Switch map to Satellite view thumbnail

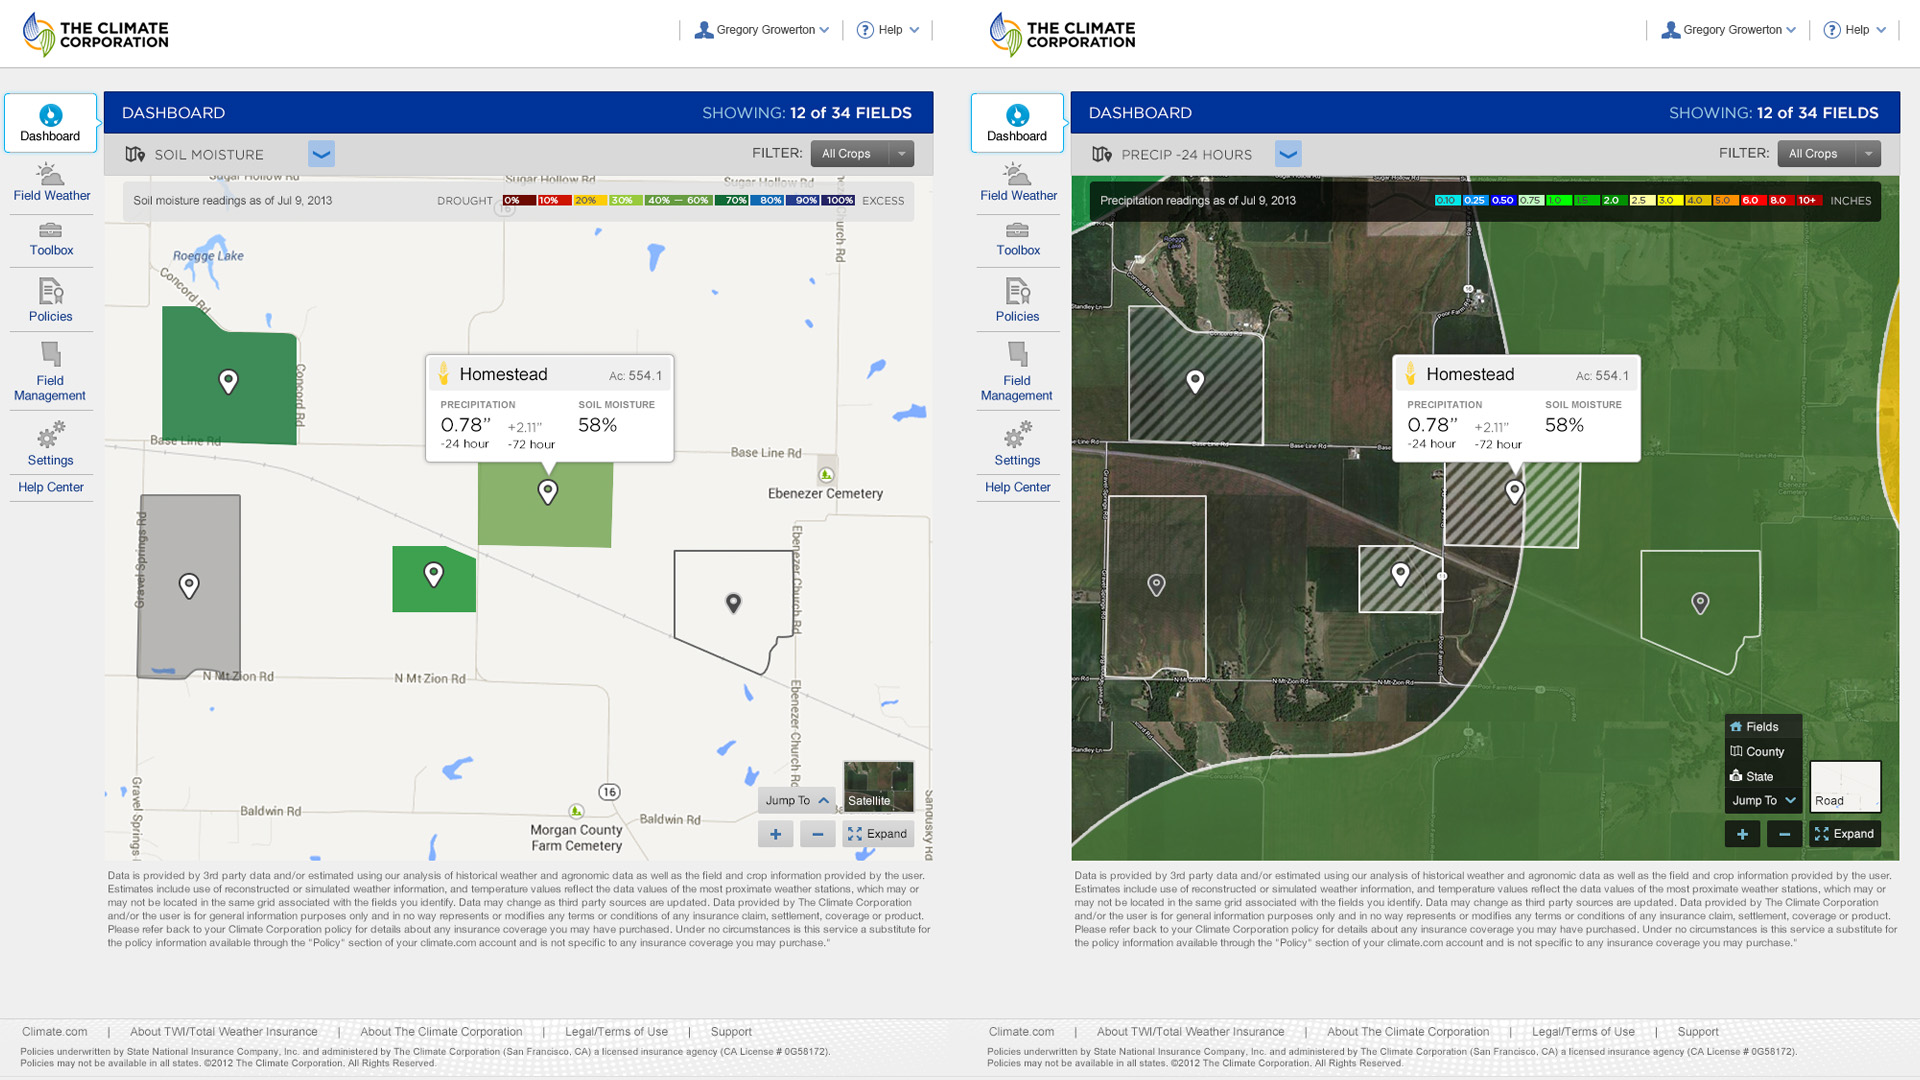pos(878,786)
